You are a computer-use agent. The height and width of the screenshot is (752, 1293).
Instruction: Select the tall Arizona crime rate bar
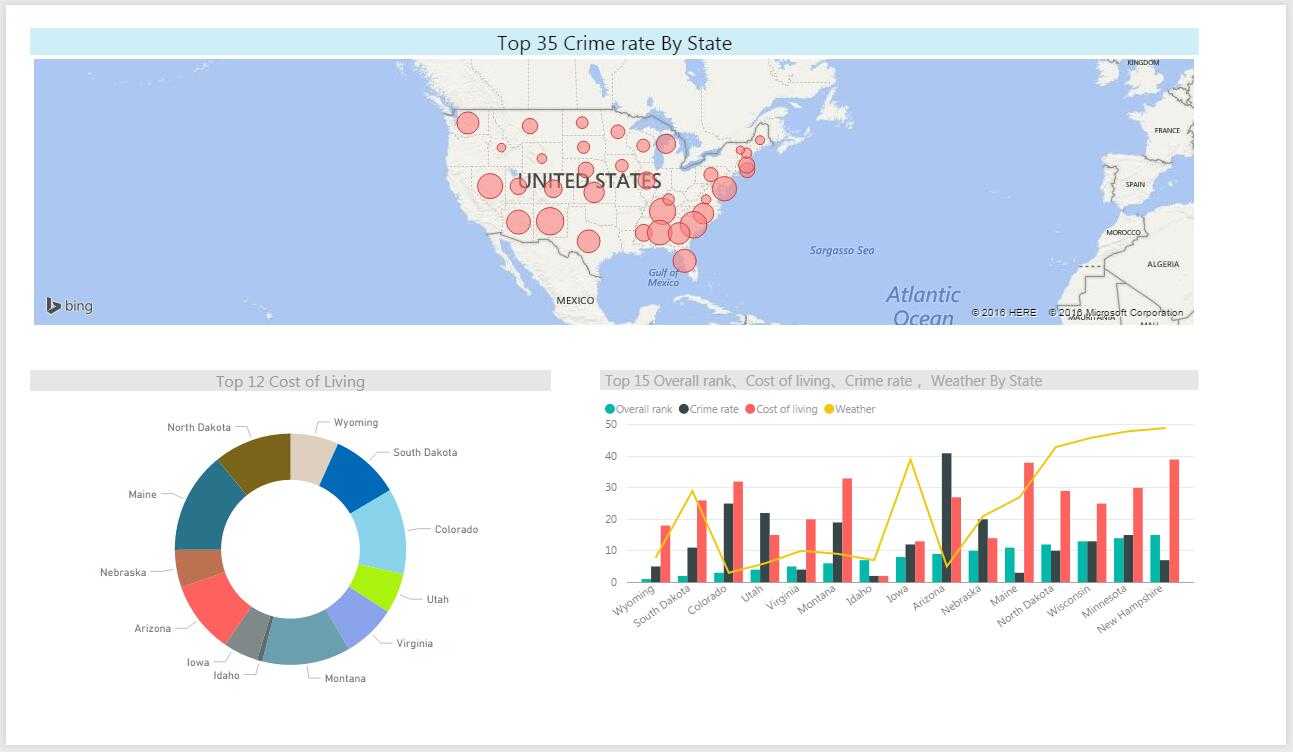coord(947,517)
